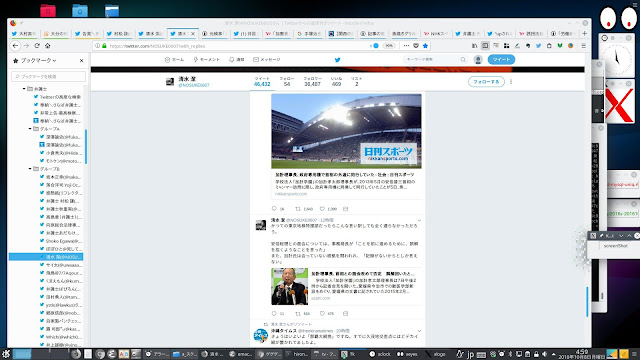This screenshot has height=360, width=640.
Task: Click the フォローする follow button
Action: coord(486,82)
